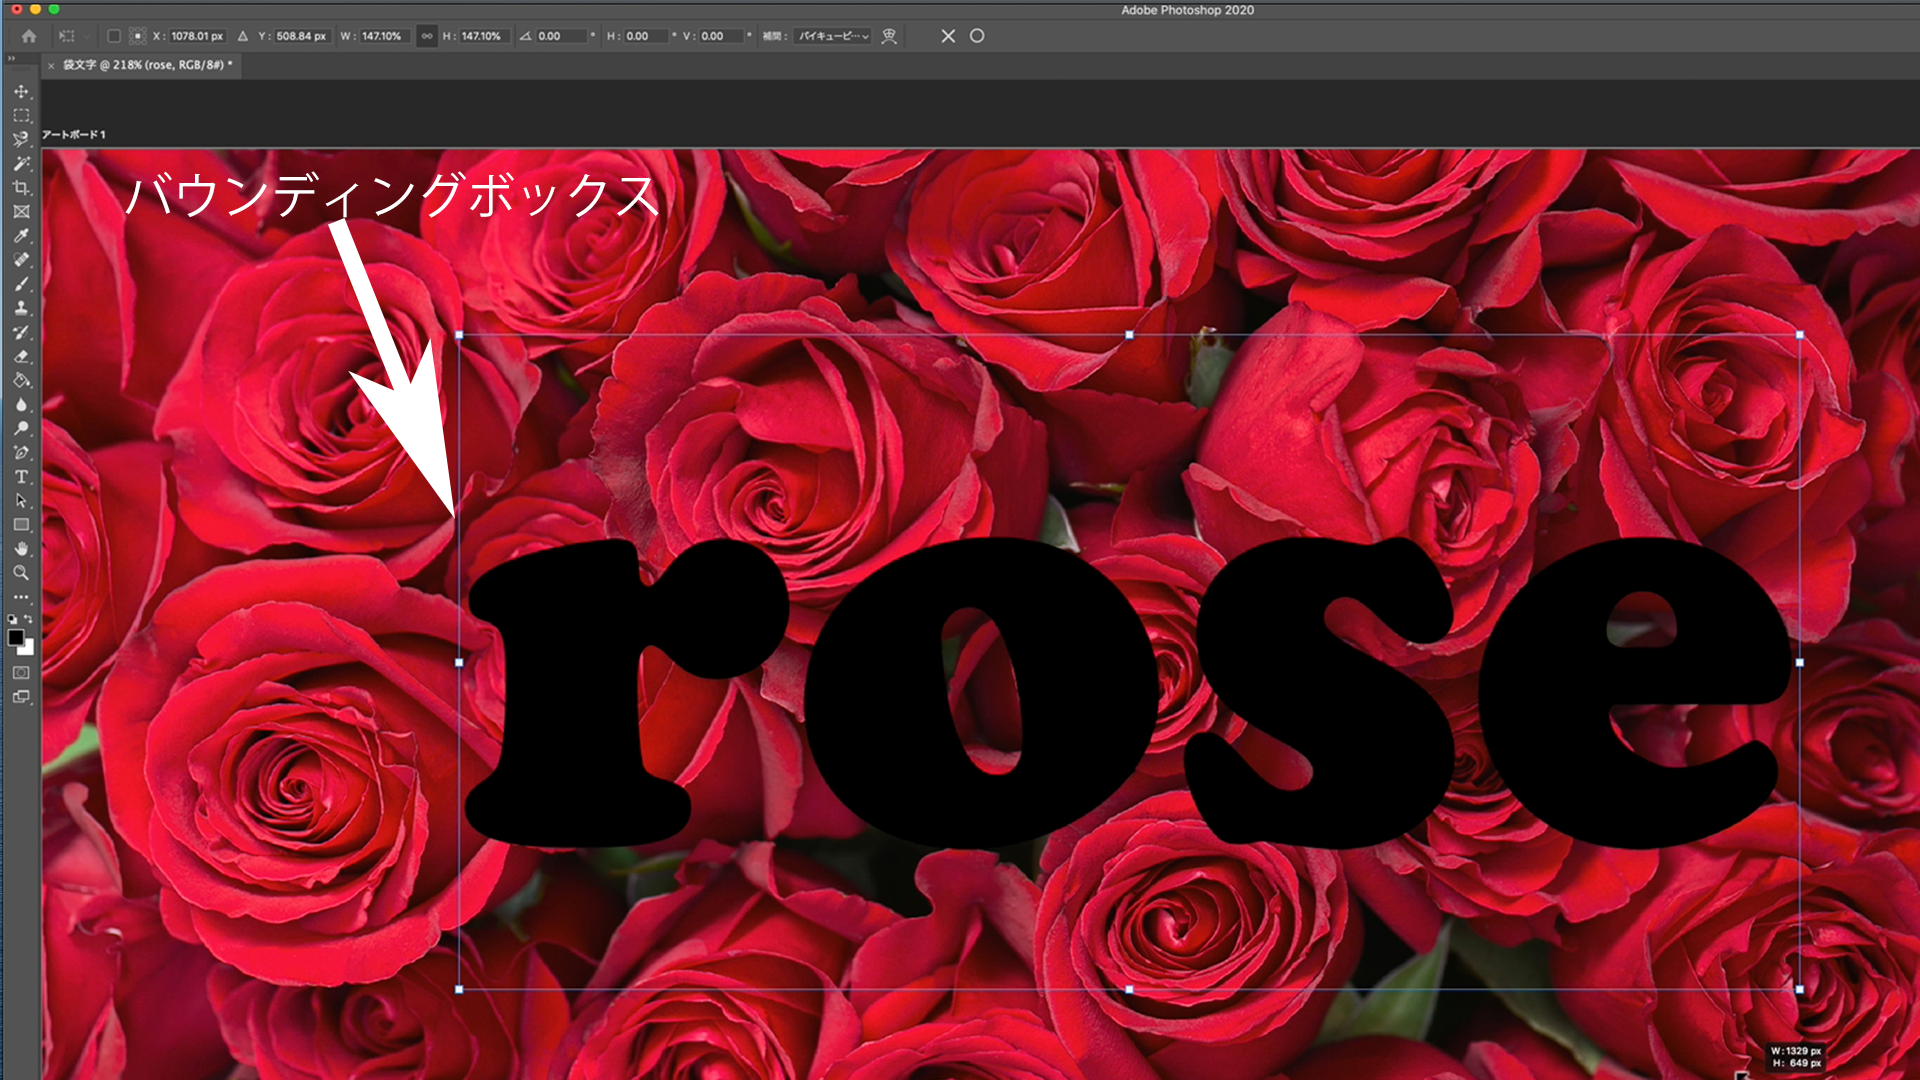This screenshot has width=1920, height=1080.
Task: Click the rotation angle field
Action: pyautogui.click(x=562, y=36)
